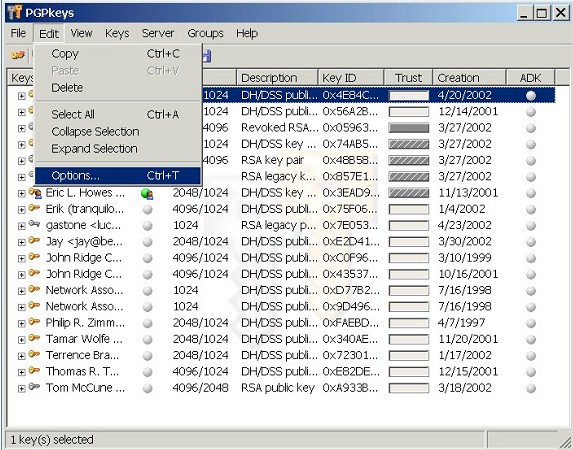The width and height of the screenshot is (573, 450).
Task: Click key icon beside Tamar Wolfe
Action: click(34, 338)
